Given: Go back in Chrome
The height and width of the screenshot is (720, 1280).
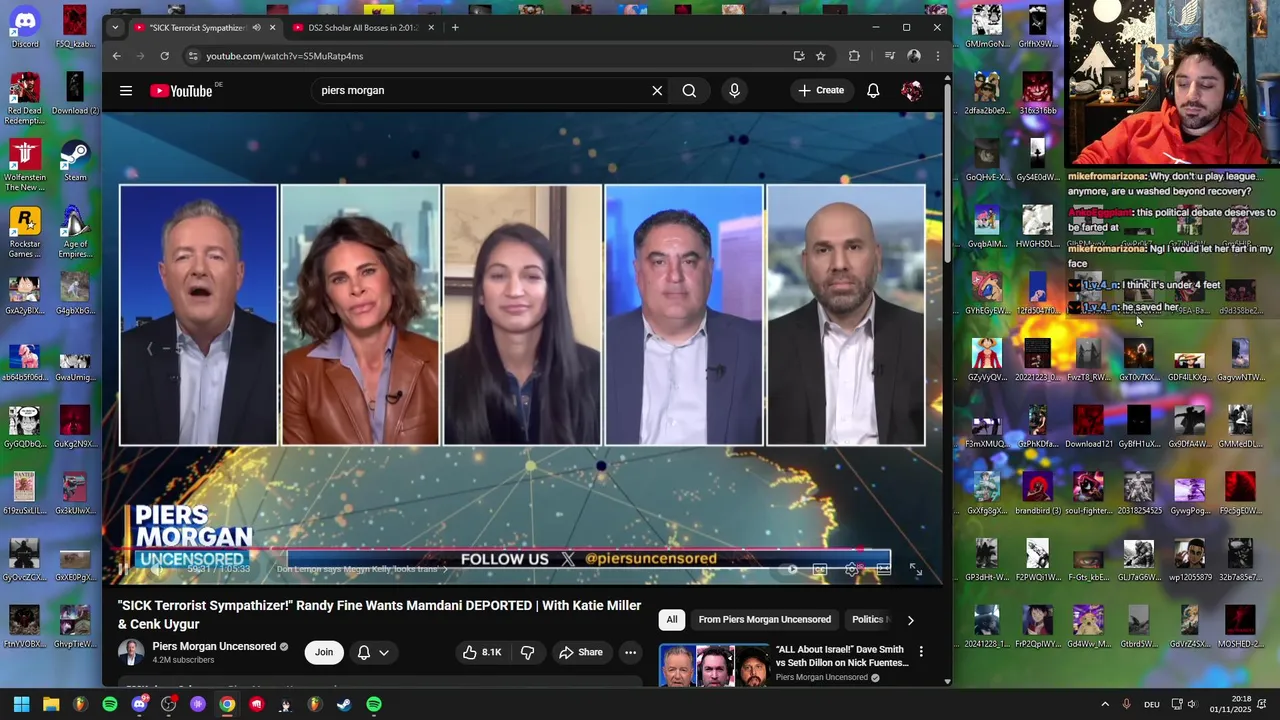Looking at the screenshot, I should [x=116, y=56].
